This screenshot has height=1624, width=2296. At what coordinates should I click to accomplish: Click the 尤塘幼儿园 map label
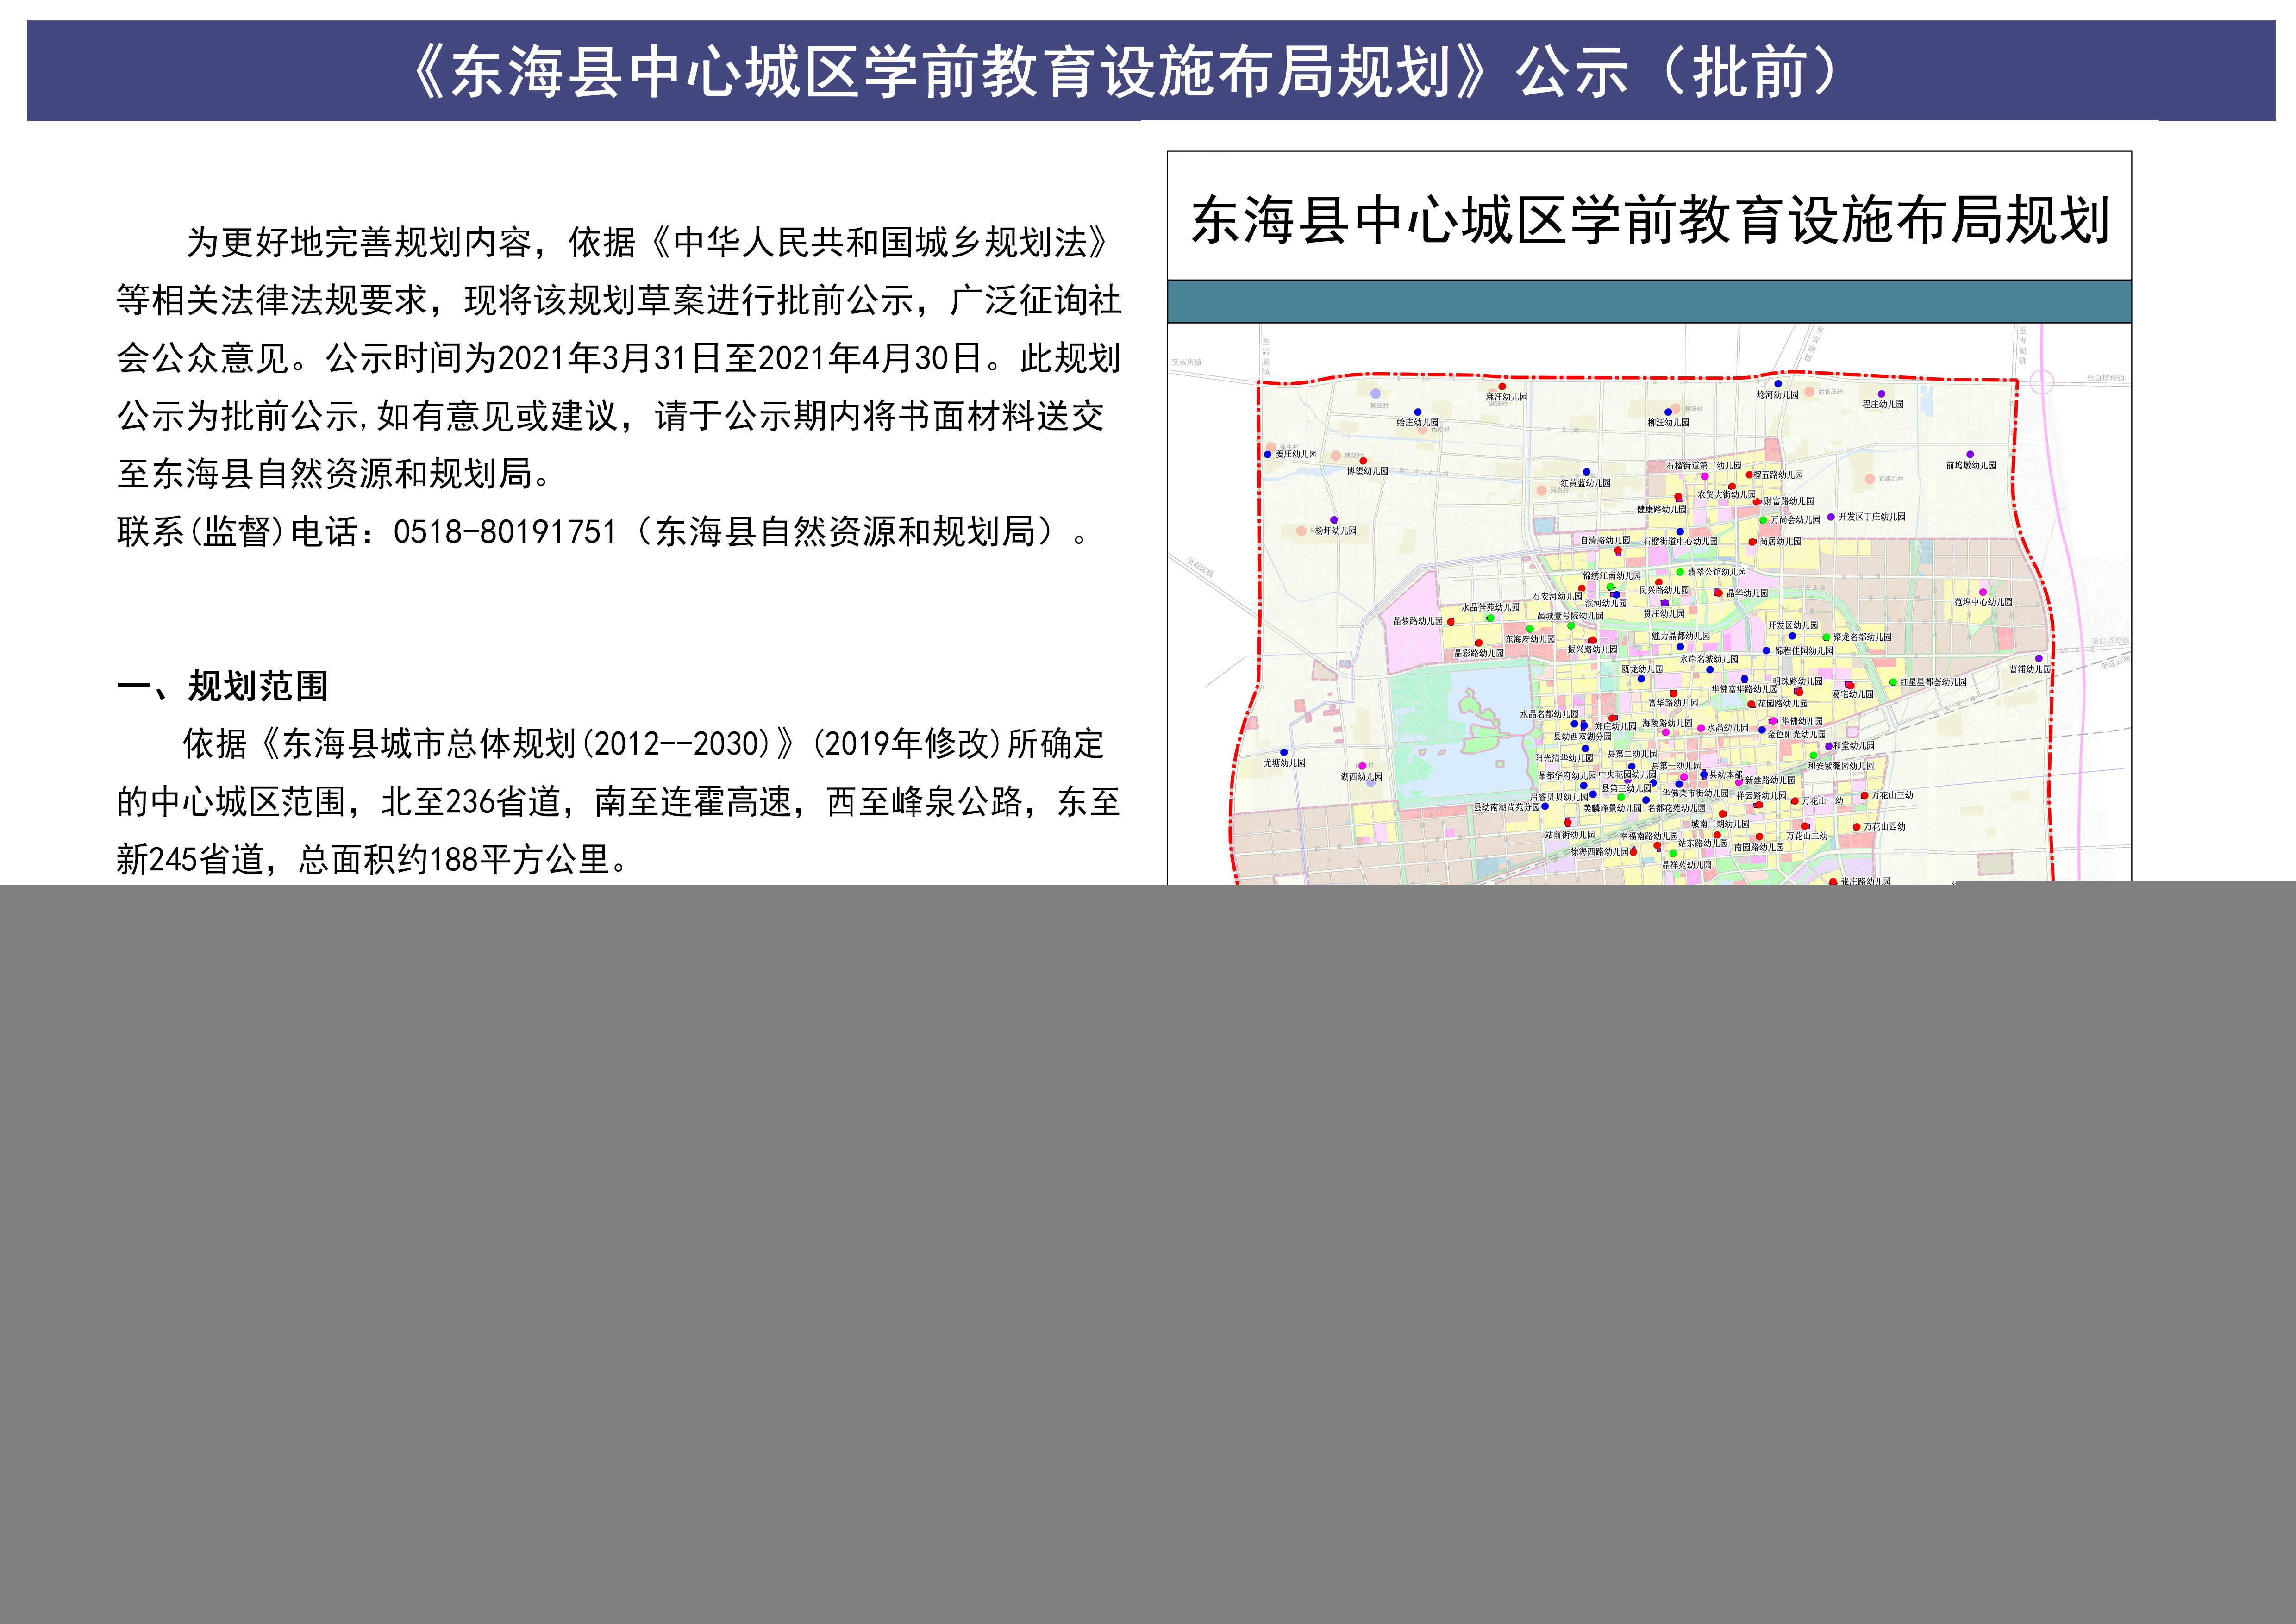coord(1285,763)
